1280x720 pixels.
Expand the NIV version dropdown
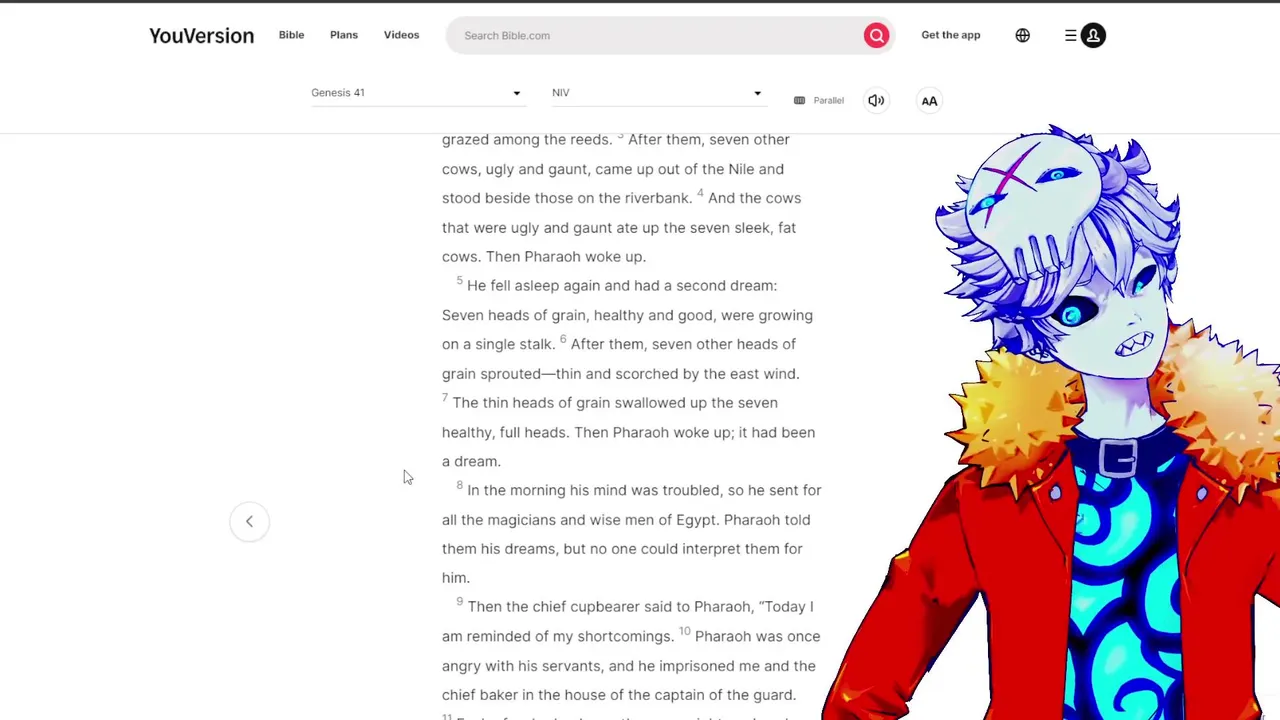click(658, 93)
